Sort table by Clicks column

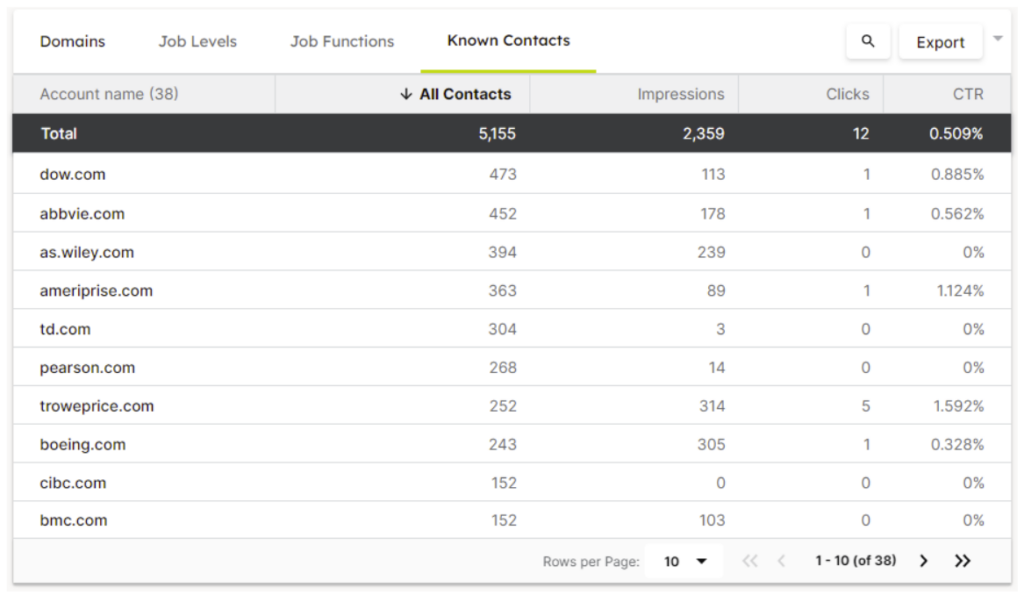point(847,94)
